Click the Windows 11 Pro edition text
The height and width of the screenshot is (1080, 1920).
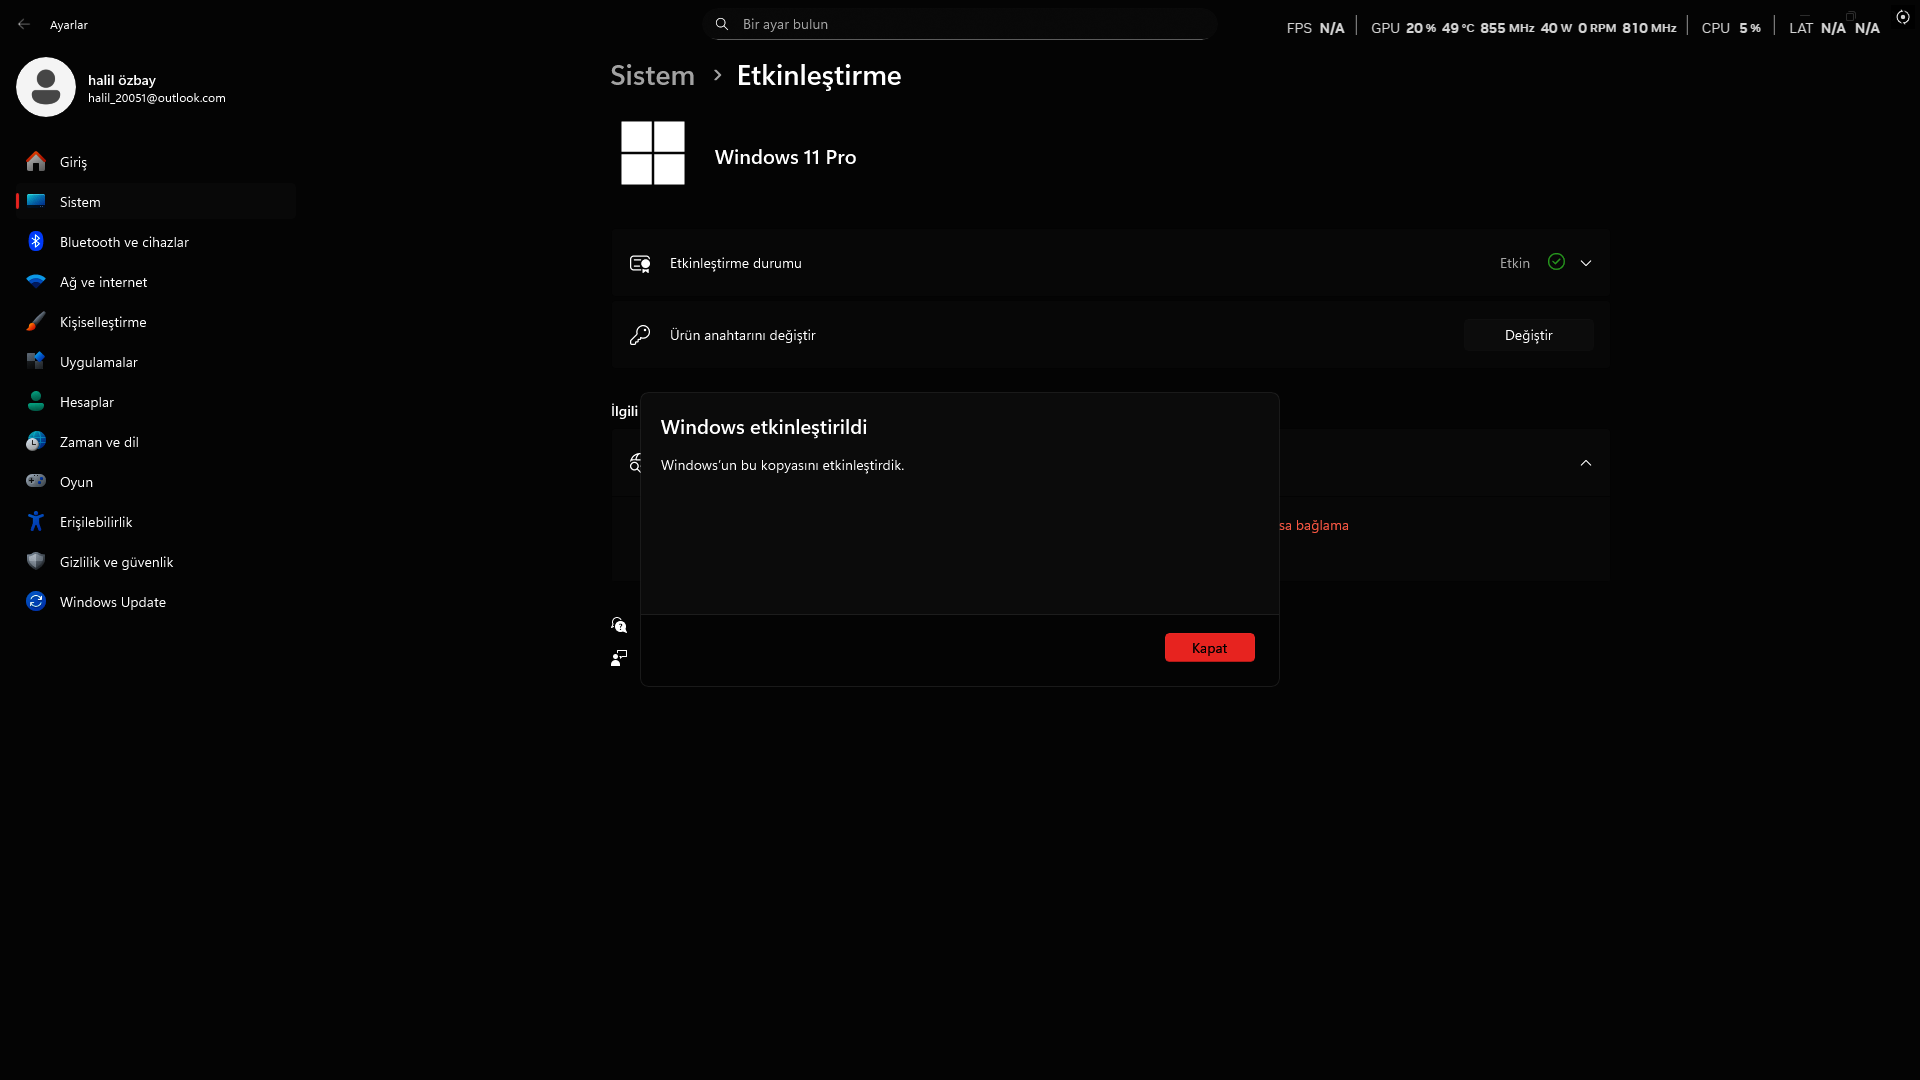pos(785,157)
